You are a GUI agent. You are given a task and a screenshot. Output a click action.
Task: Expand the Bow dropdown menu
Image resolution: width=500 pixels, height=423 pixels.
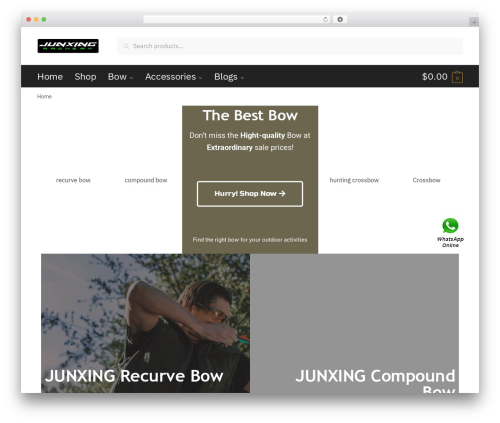coord(120,77)
